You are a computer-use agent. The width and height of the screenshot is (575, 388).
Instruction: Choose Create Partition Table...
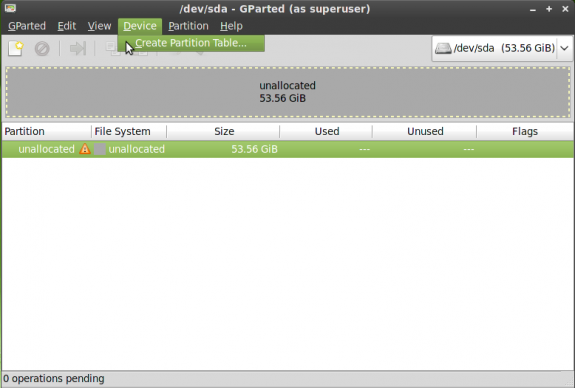click(191, 43)
